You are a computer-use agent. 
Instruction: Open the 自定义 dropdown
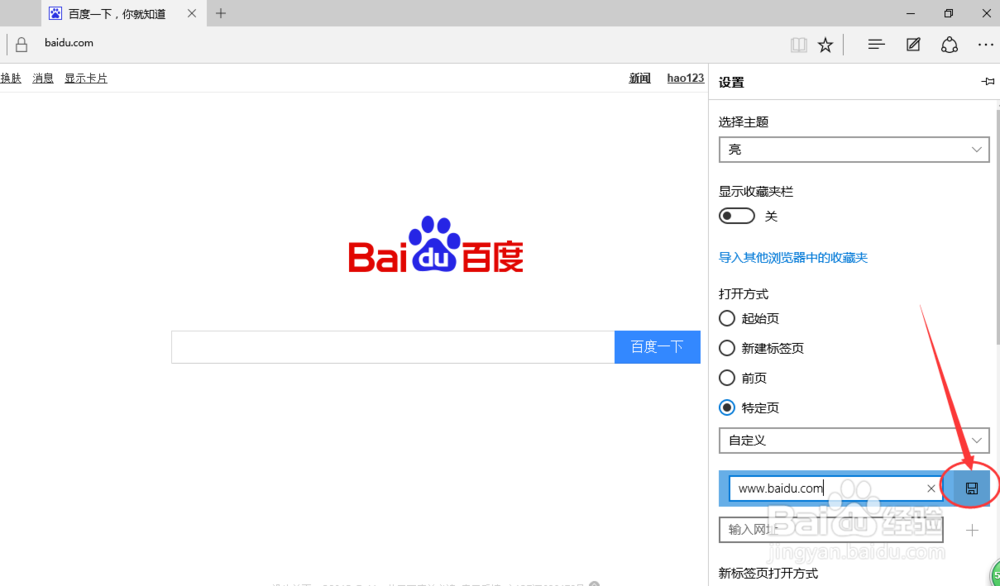(854, 441)
